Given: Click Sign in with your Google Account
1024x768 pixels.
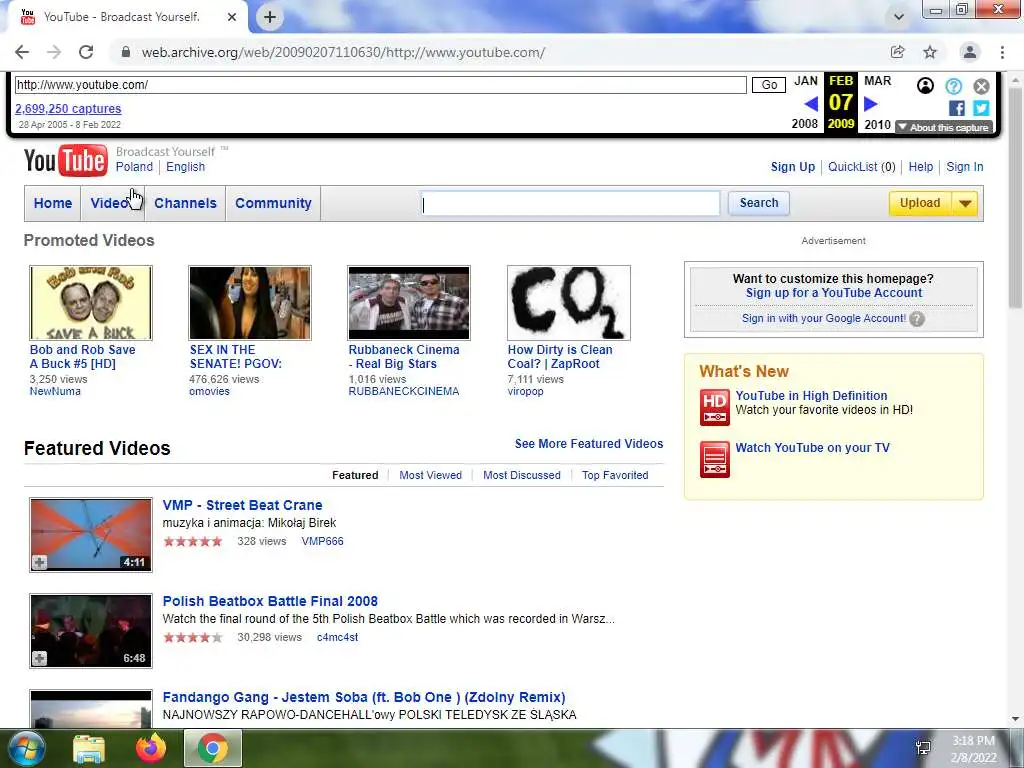Looking at the screenshot, I should point(824,318).
